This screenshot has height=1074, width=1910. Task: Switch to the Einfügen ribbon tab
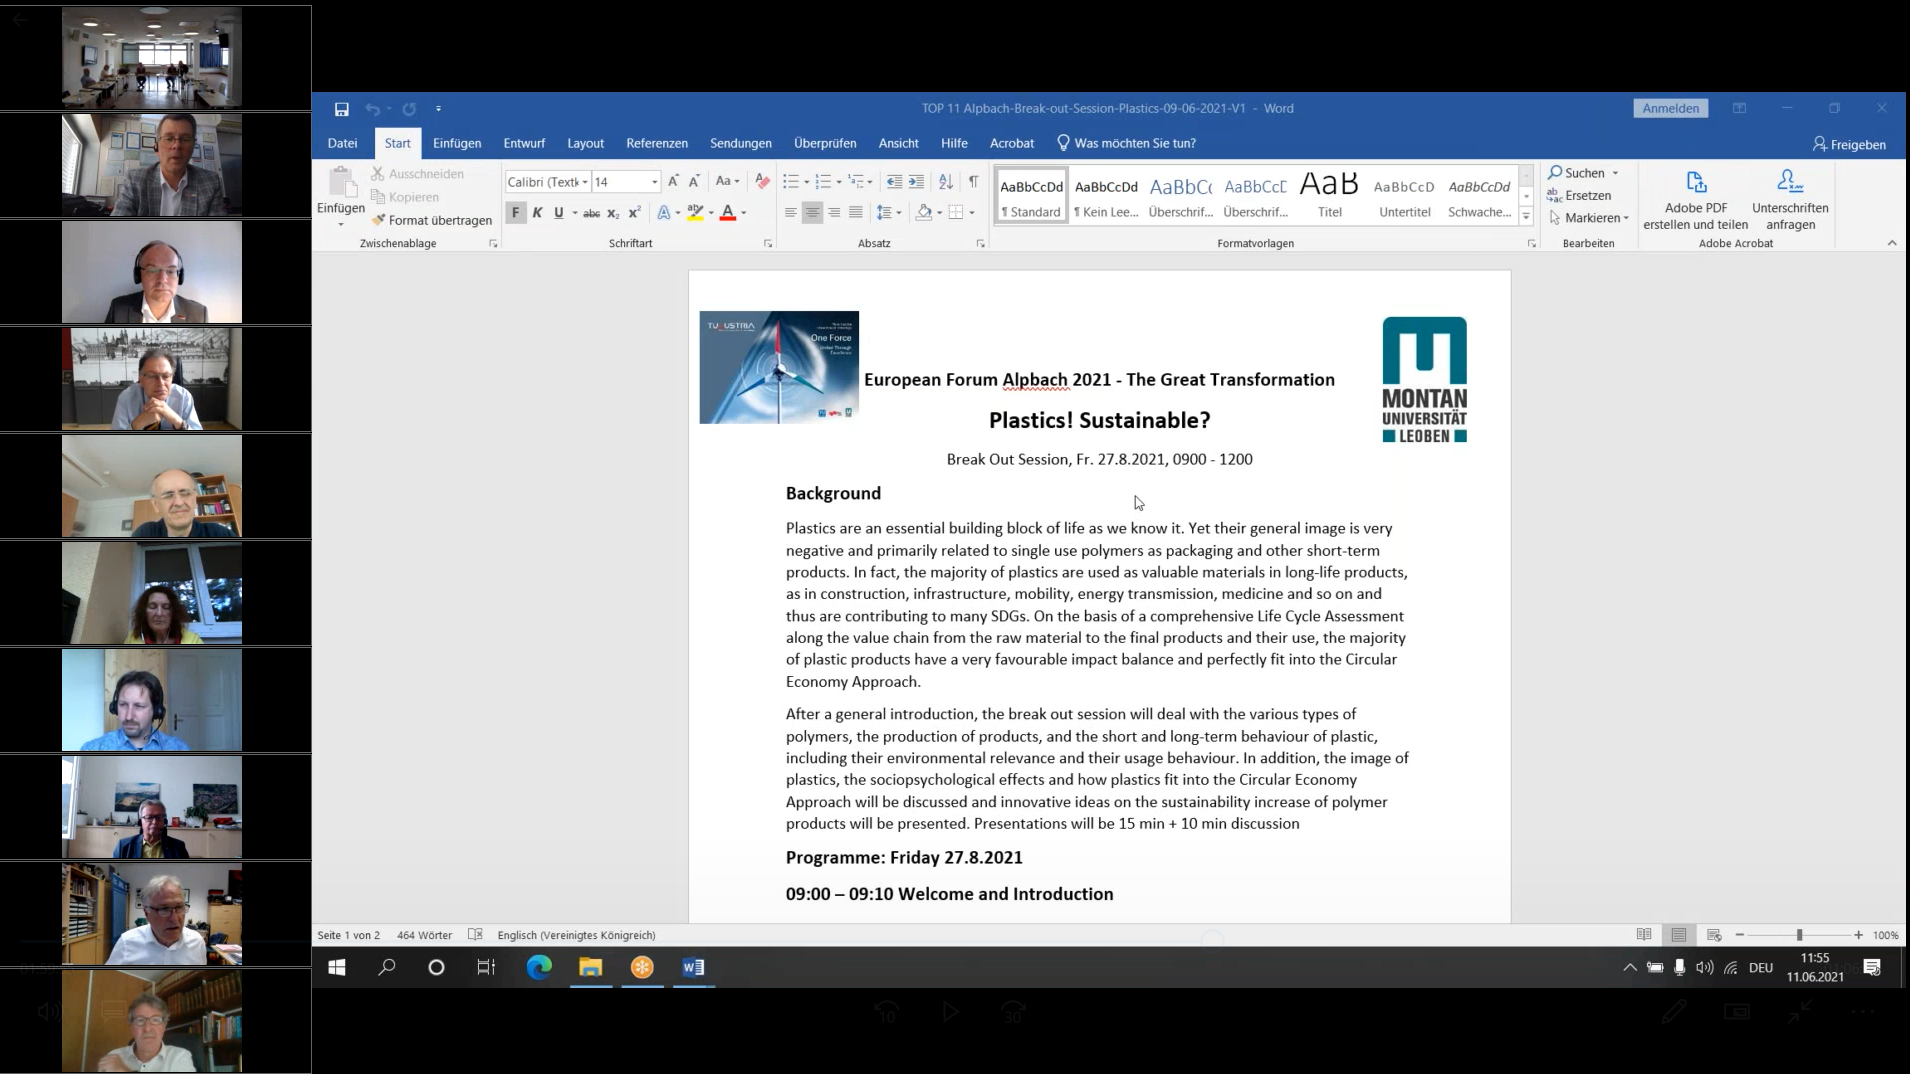click(x=457, y=143)
